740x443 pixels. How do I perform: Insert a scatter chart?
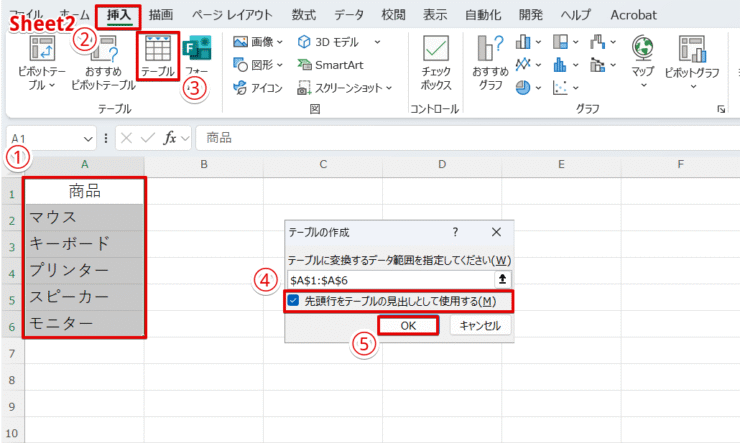[x=560, y=87]
